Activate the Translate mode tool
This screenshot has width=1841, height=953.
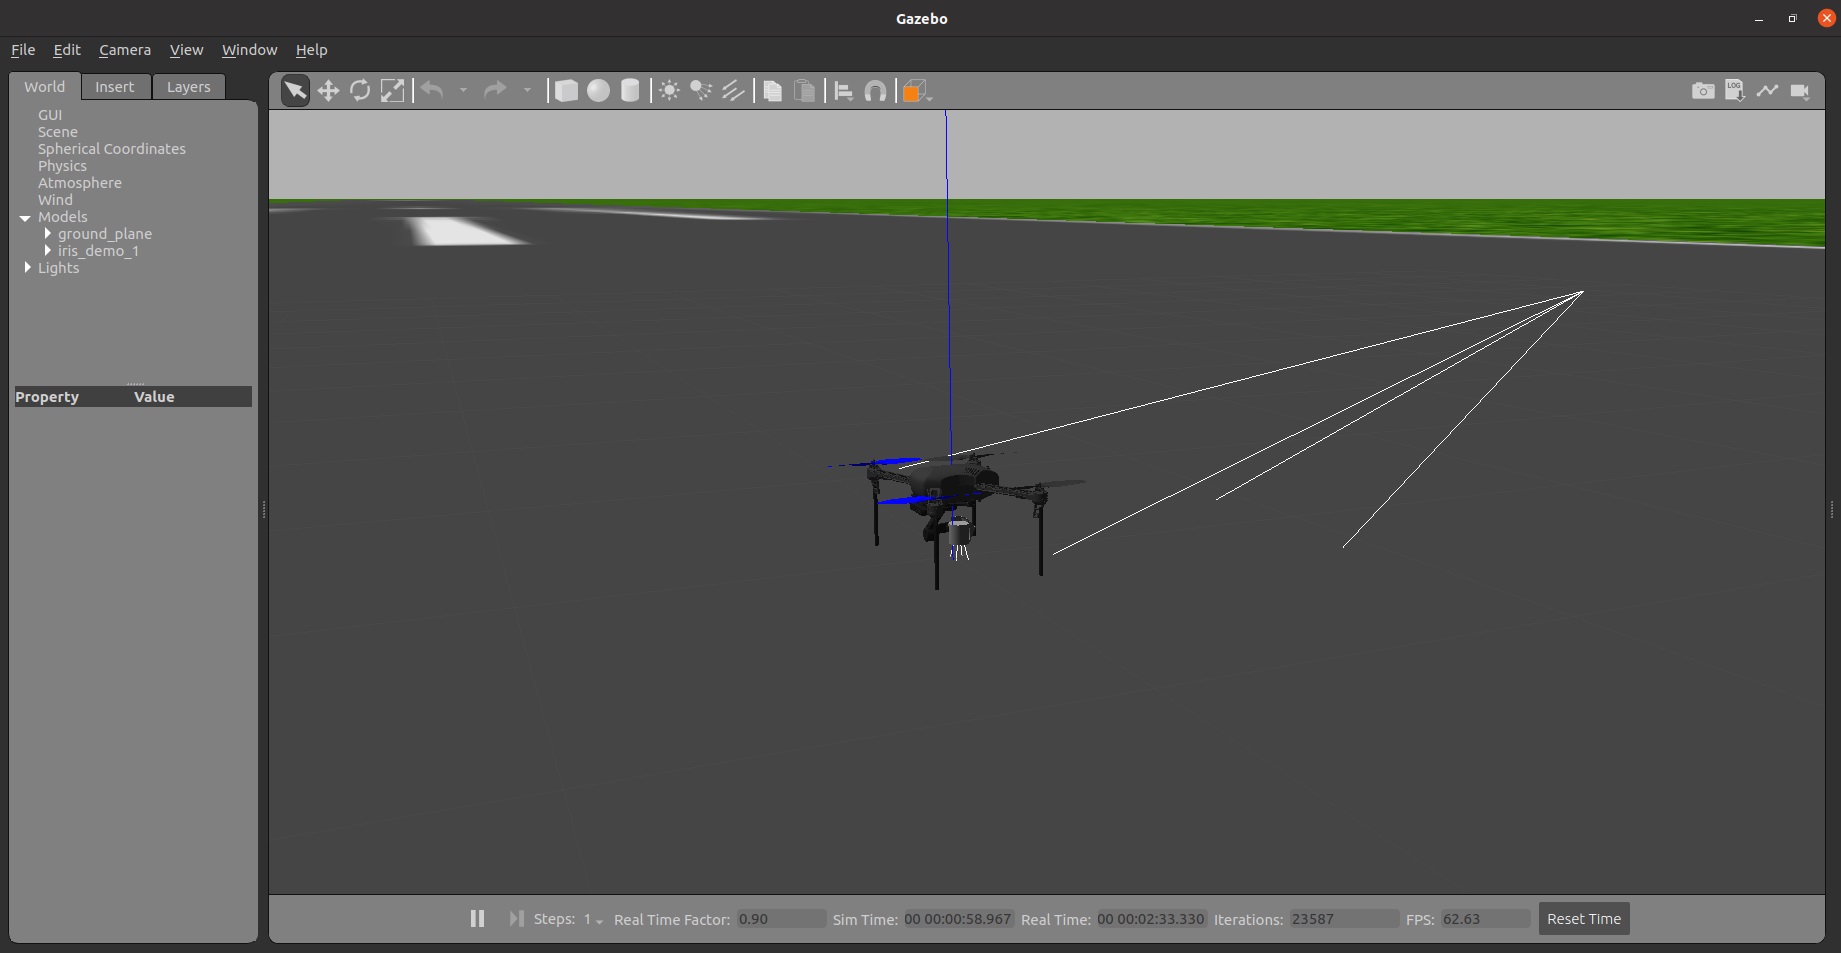(328, 91)
